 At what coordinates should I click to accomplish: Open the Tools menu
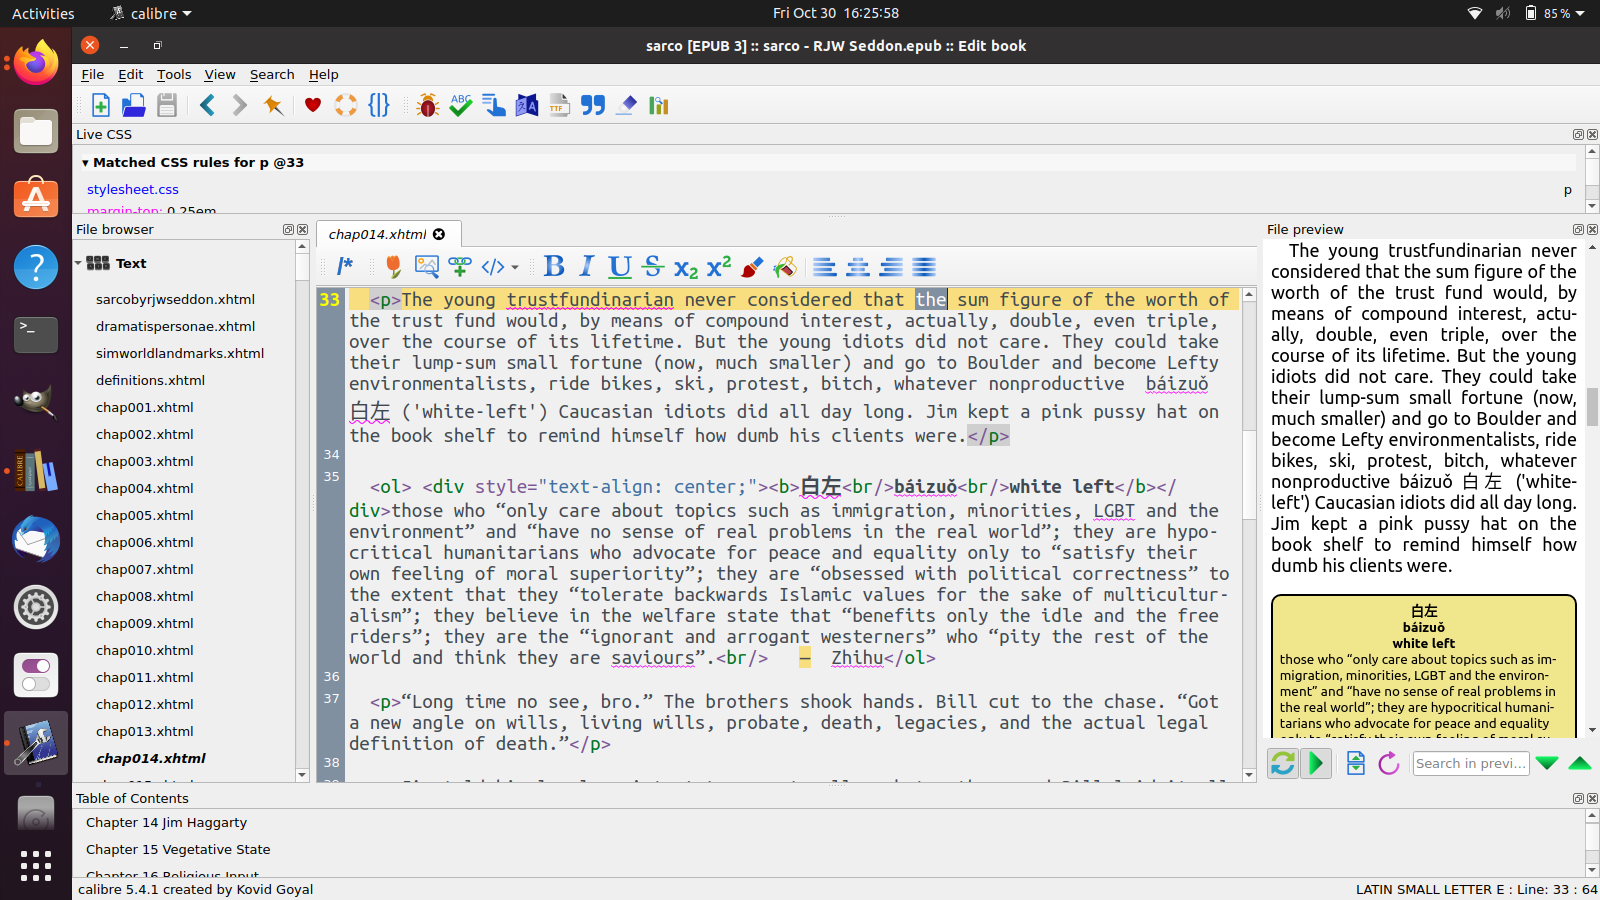173,74
